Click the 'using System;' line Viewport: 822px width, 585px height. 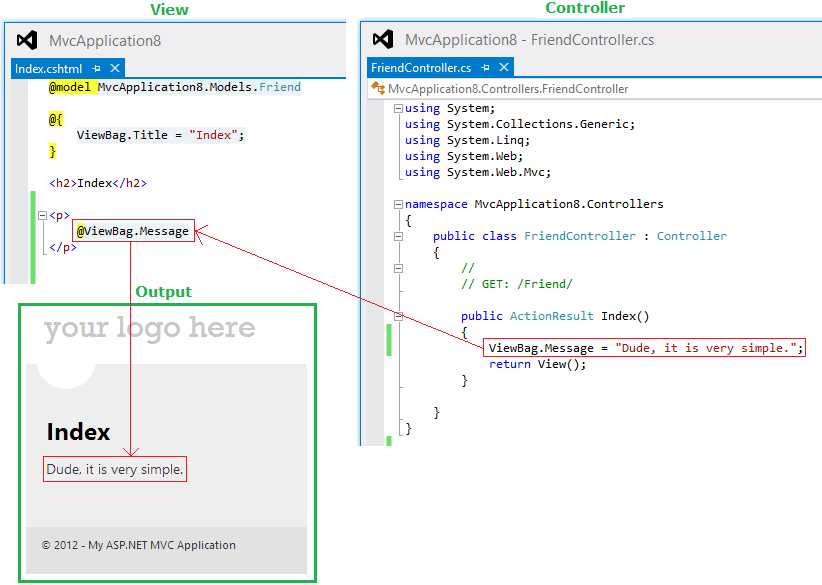click(450, 109)
